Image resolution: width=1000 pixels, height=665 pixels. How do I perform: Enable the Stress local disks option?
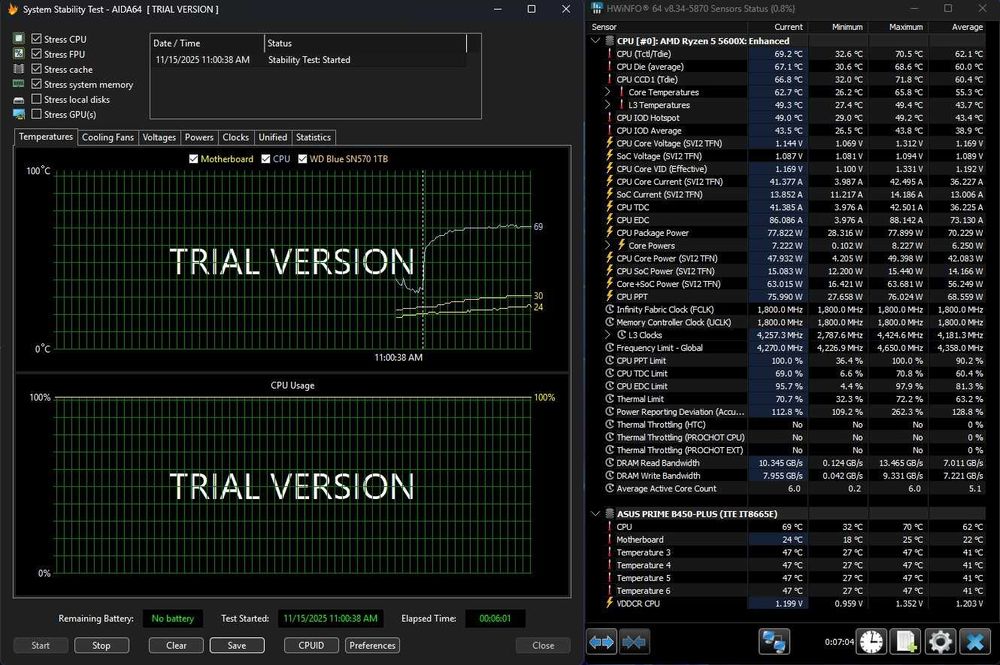pyautogui.click(x=36, y=100)
